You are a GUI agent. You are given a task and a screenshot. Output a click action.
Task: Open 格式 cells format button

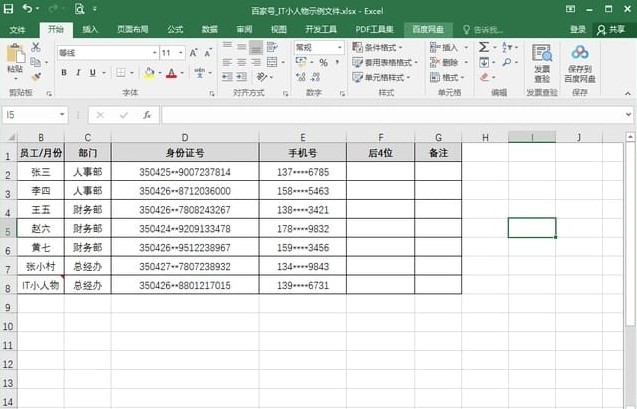447,77
